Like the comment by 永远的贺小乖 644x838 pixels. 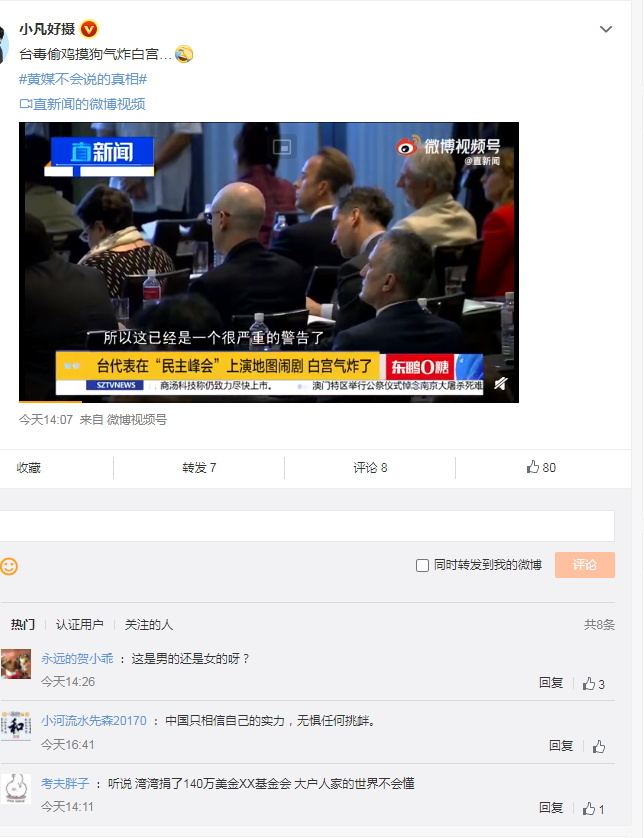[x=594, y=684]
